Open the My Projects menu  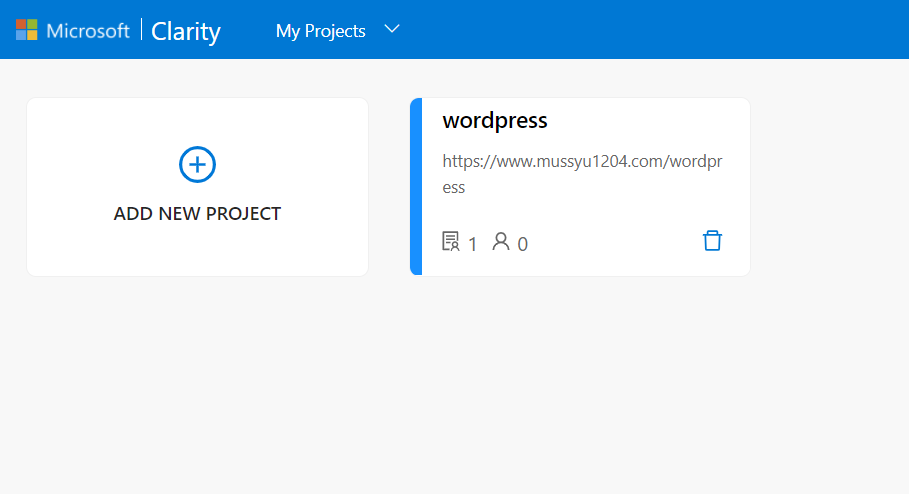click(x=321, y=31)
